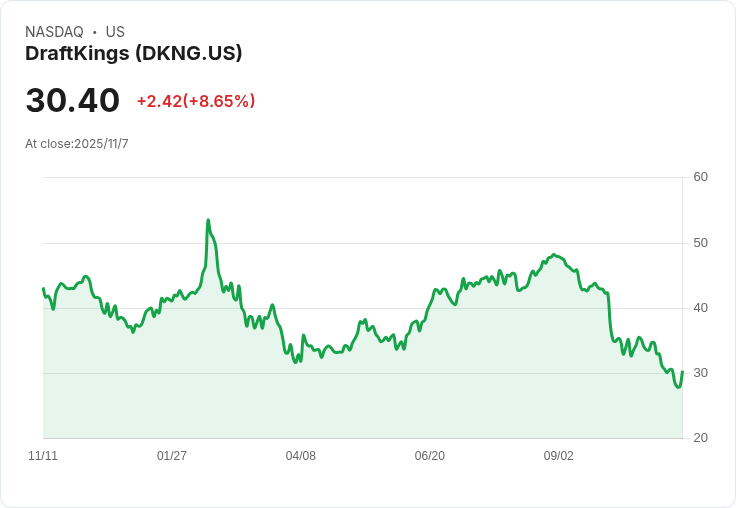Select the NASDAQ exchange label
This screenshot has height=508, width=736.
(54, 32)
